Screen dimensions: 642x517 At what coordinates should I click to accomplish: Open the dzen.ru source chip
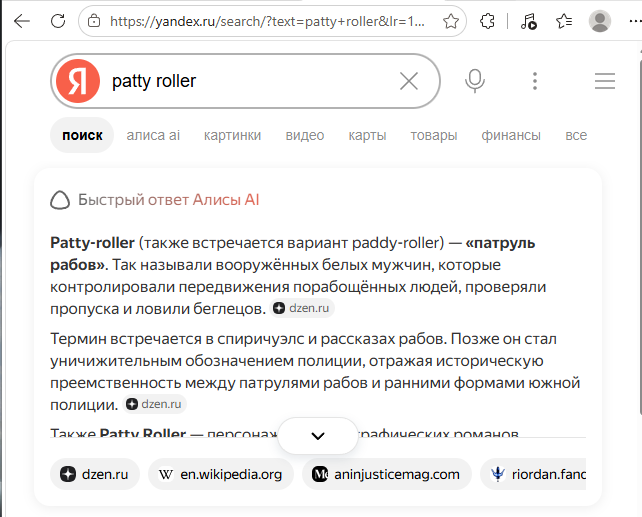(95, 474)
